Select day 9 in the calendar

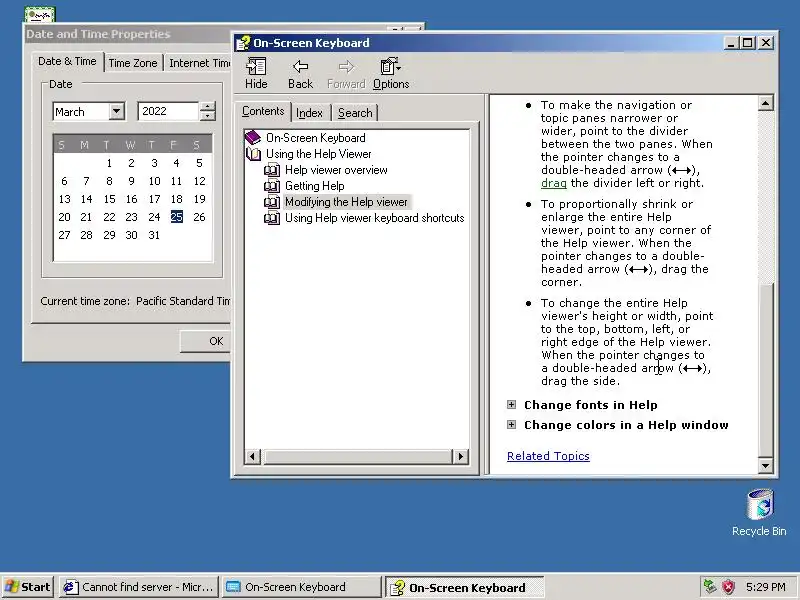(132, 181)
